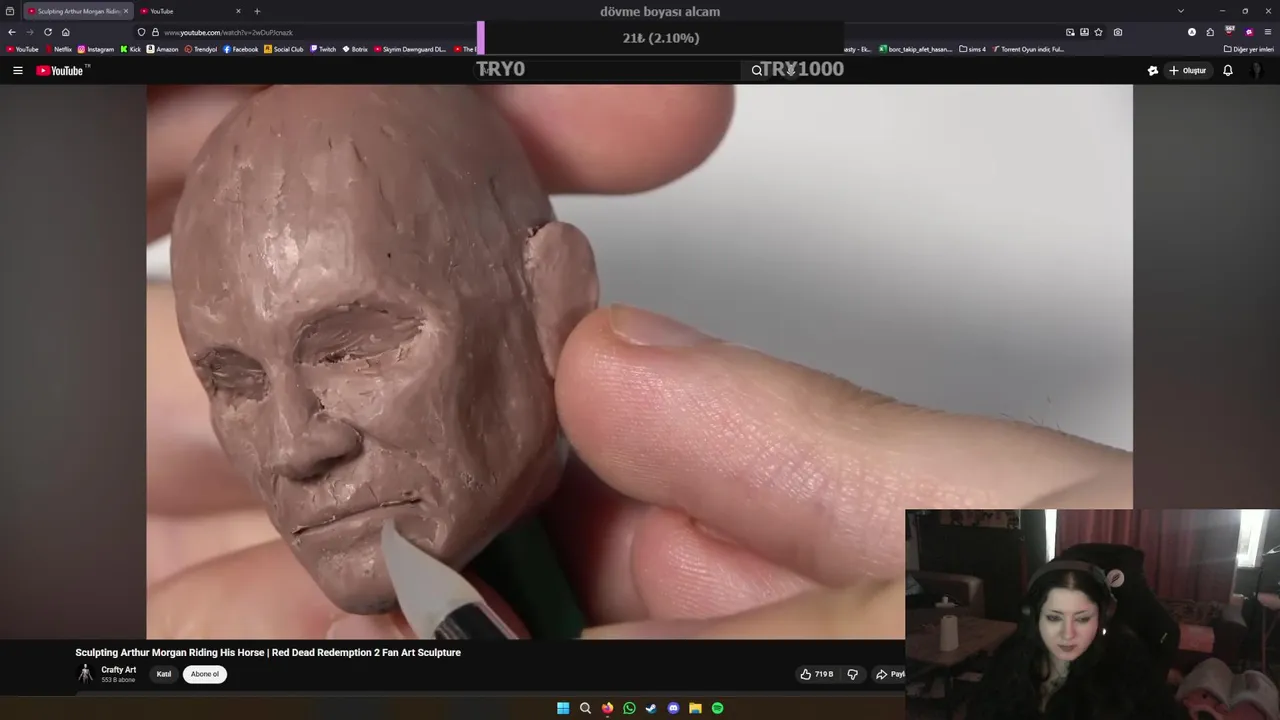Bookmark this page with the star icon

(x=1099, y=32)
